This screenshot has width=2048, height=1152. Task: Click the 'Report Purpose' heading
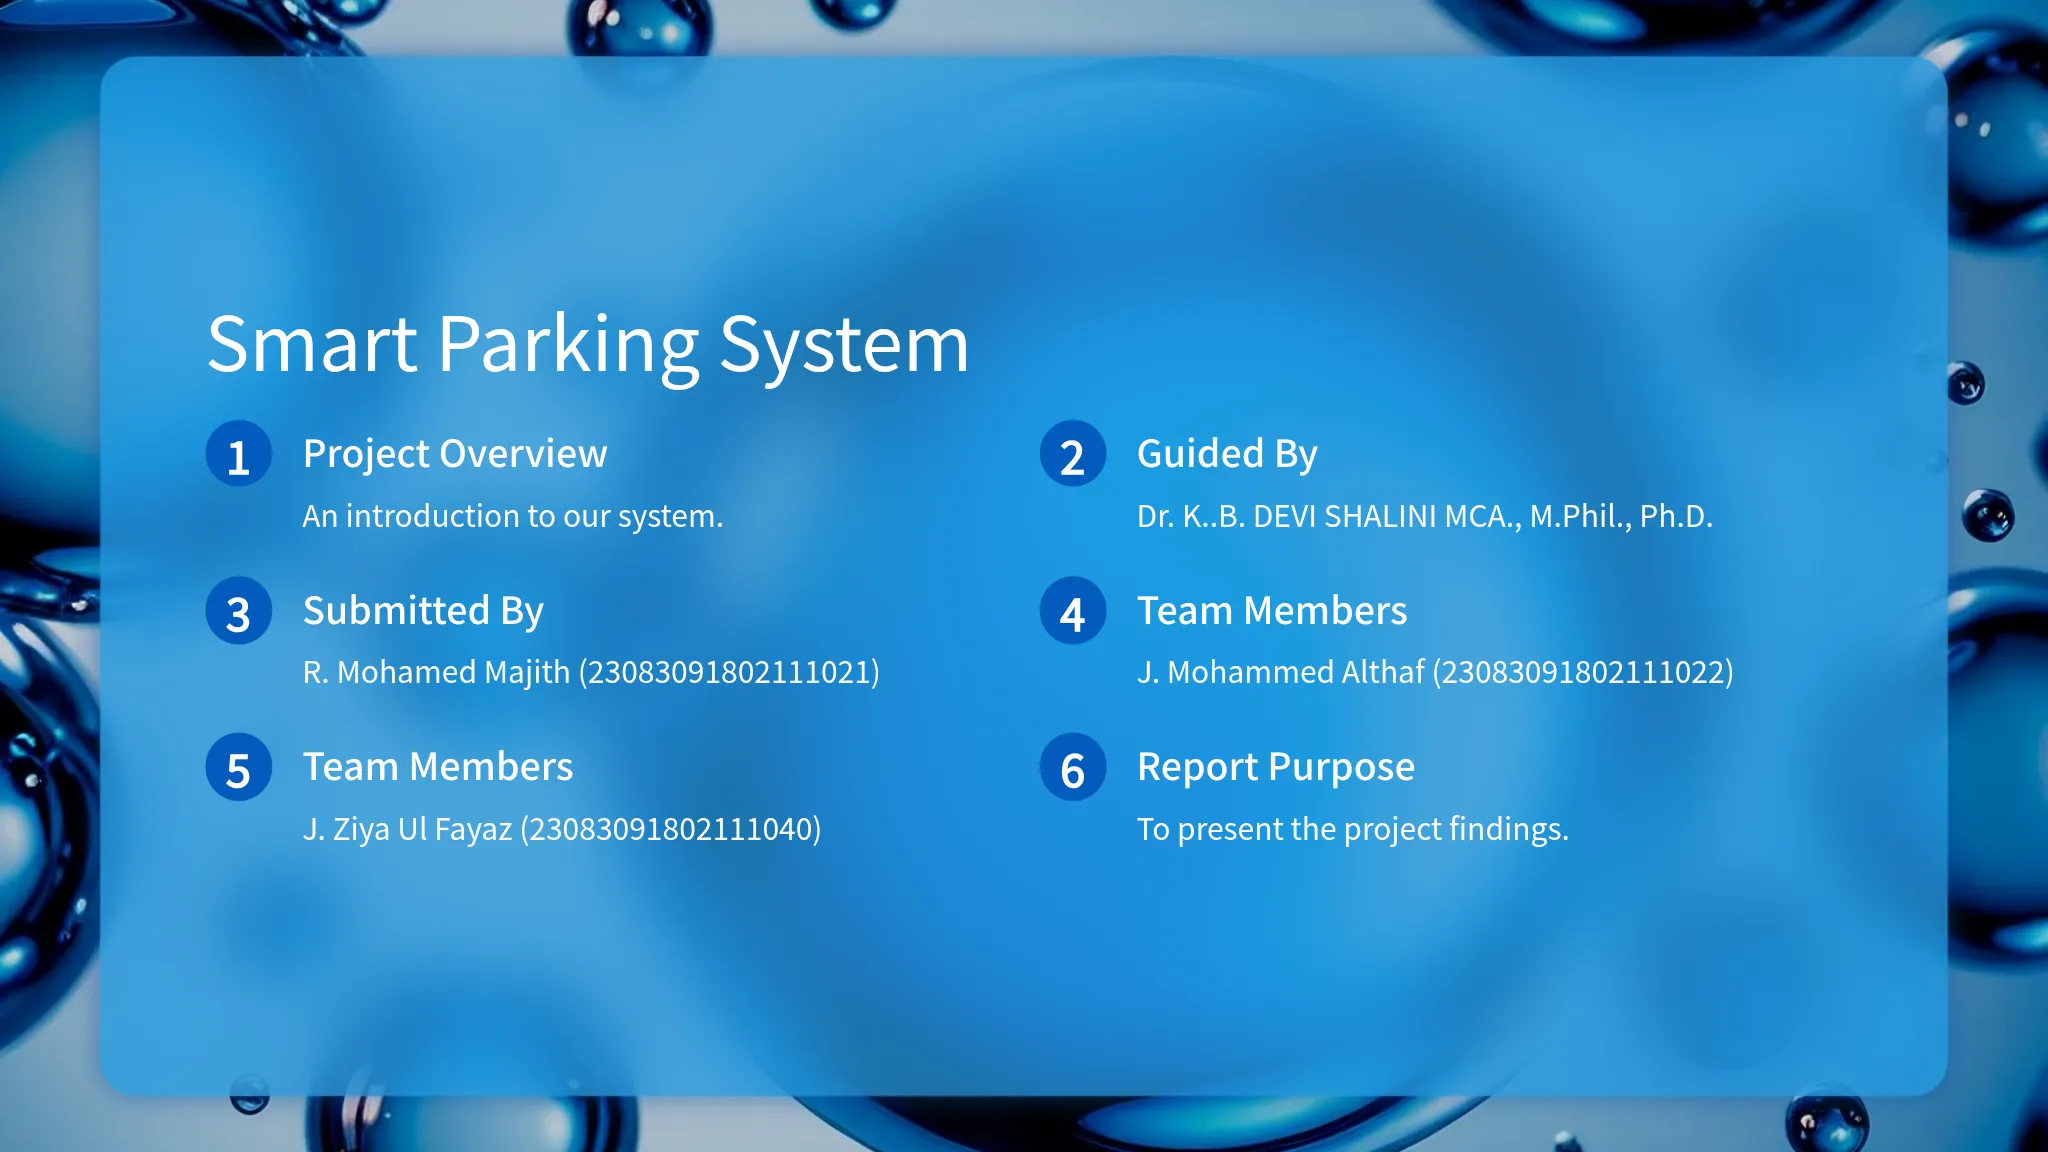coord(1276,767)
